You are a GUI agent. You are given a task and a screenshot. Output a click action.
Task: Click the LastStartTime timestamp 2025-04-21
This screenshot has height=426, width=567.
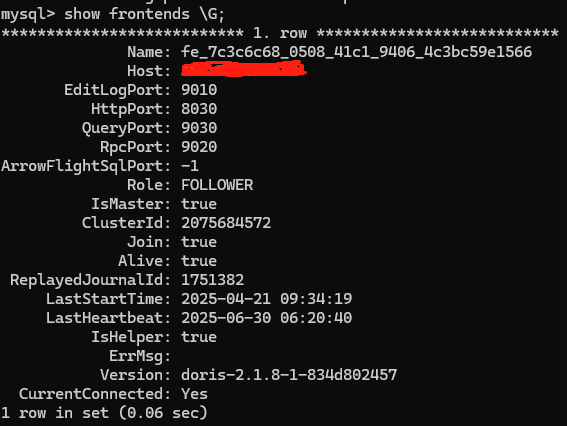pos(267,299)
